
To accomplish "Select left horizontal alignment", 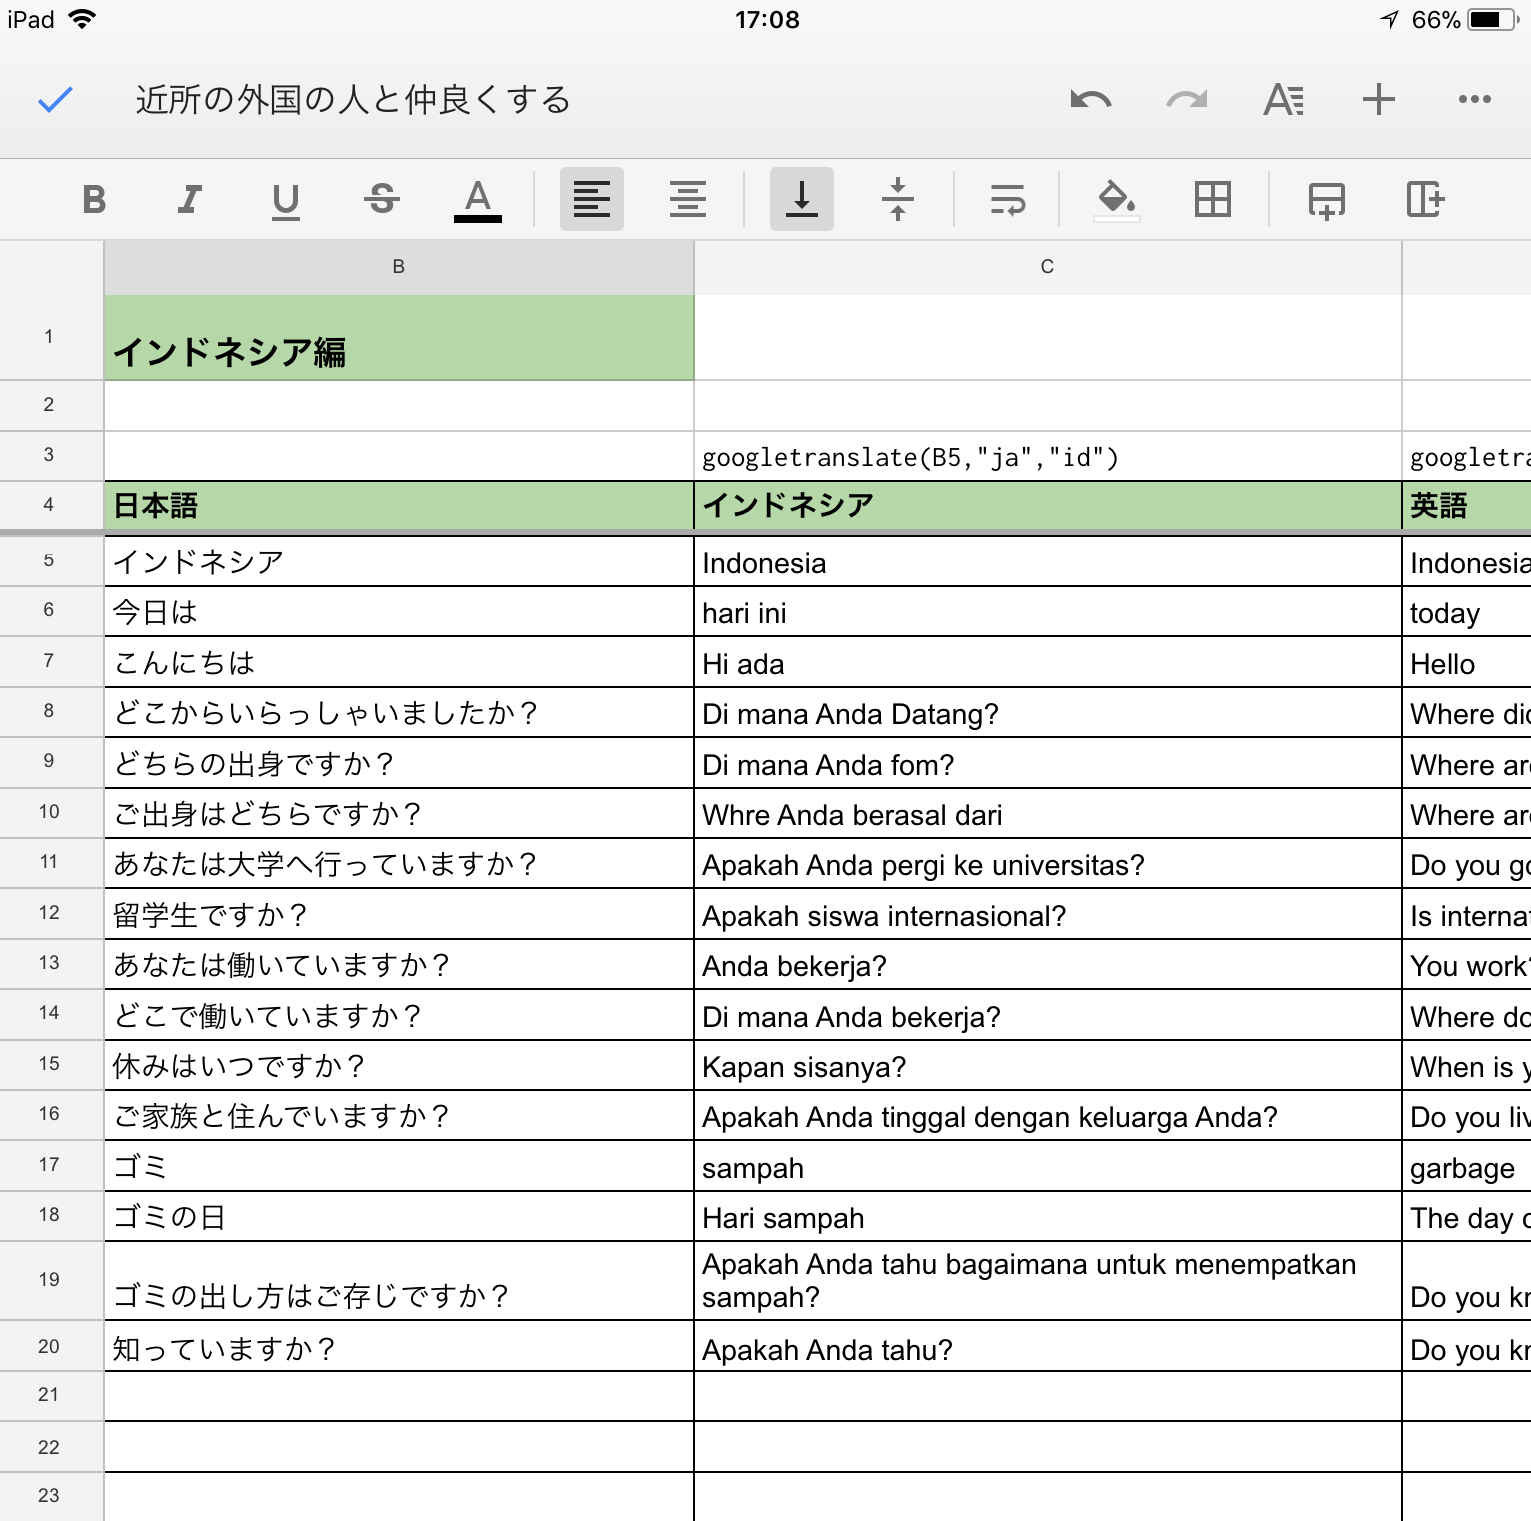I will pos(592,199).
